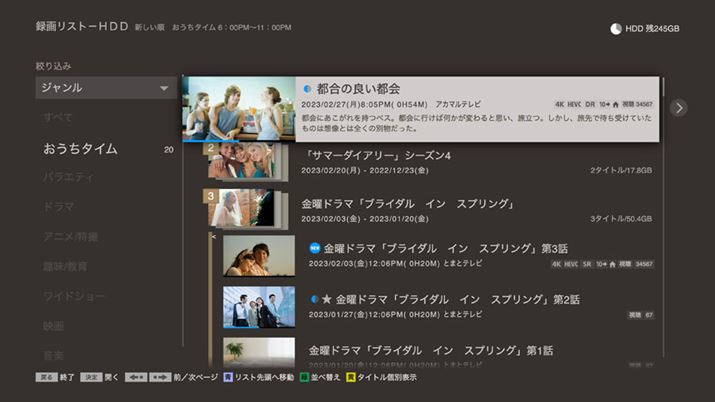Click number 3 badge on ブライダル group thumbnail
This screenshot has height=402, width=715.
(210, 196)
